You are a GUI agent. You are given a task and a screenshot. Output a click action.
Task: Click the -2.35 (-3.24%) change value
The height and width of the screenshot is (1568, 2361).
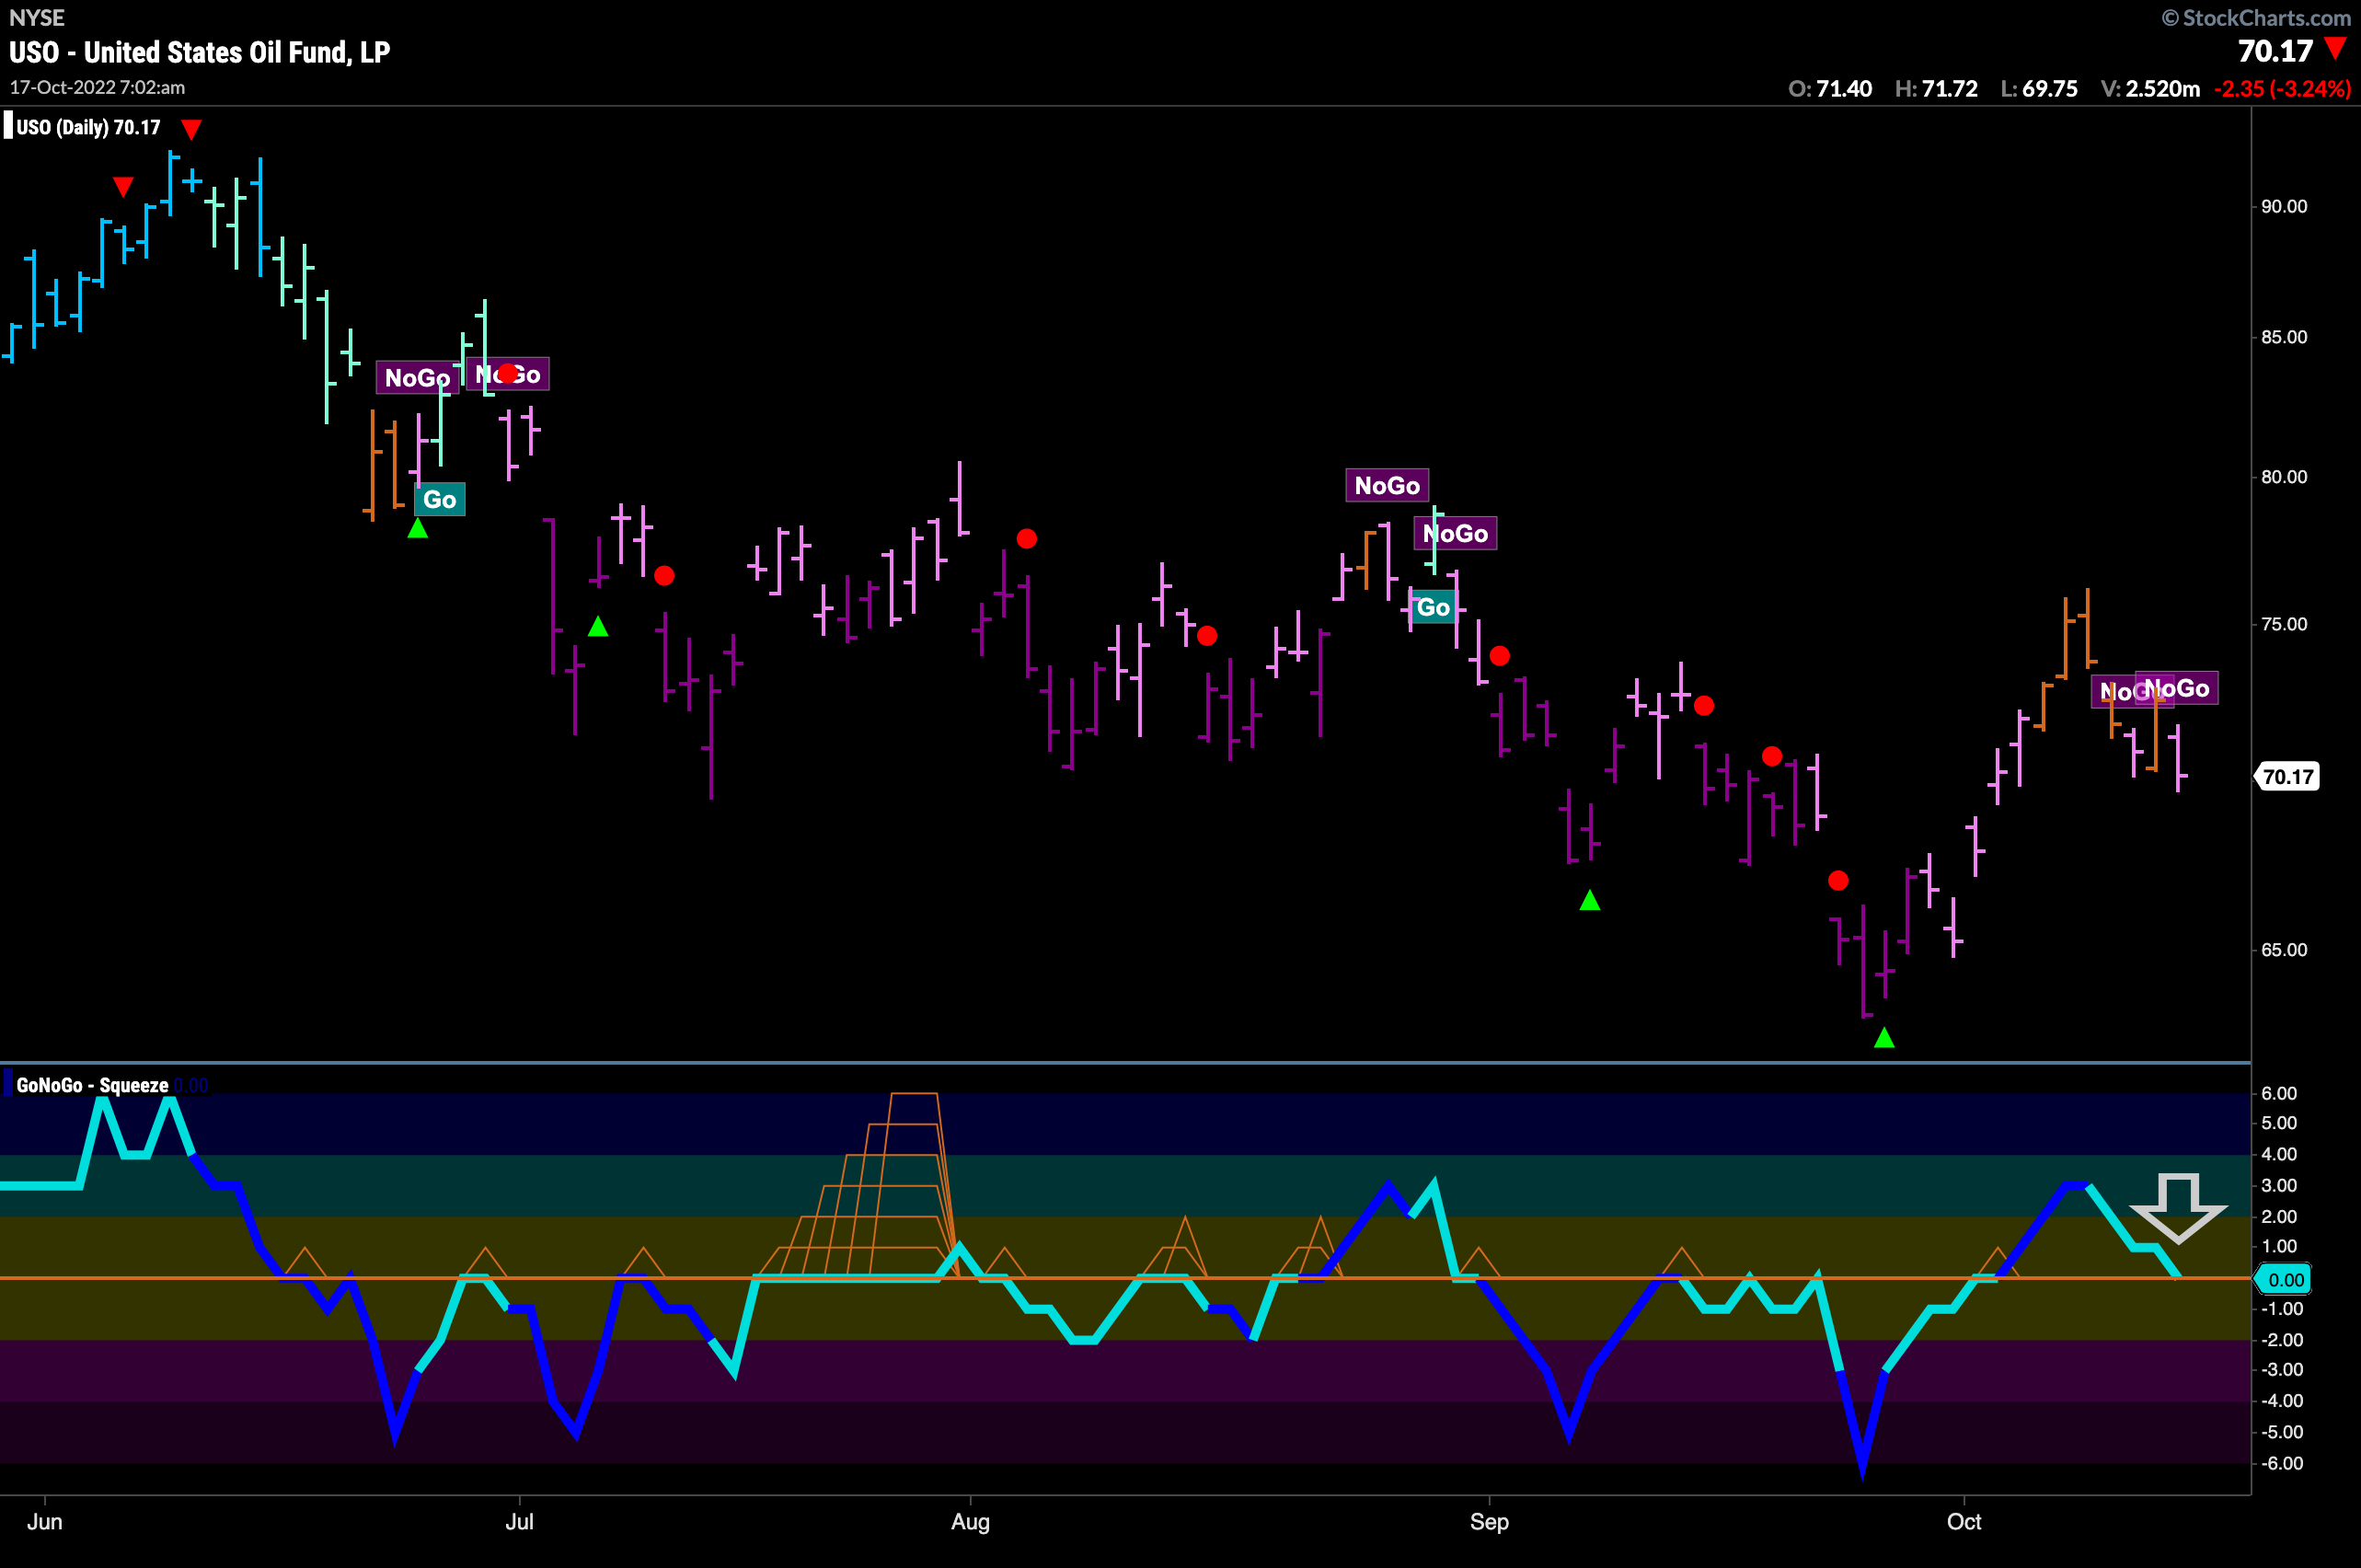coord(2282,88)
